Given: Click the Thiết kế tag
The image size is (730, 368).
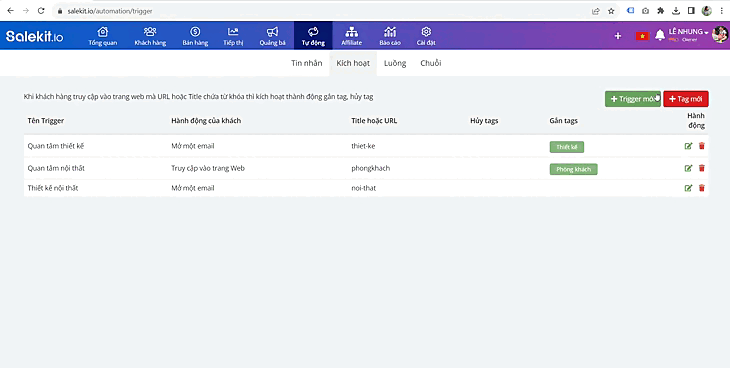Looking at the screenshot, I should 567,147.
